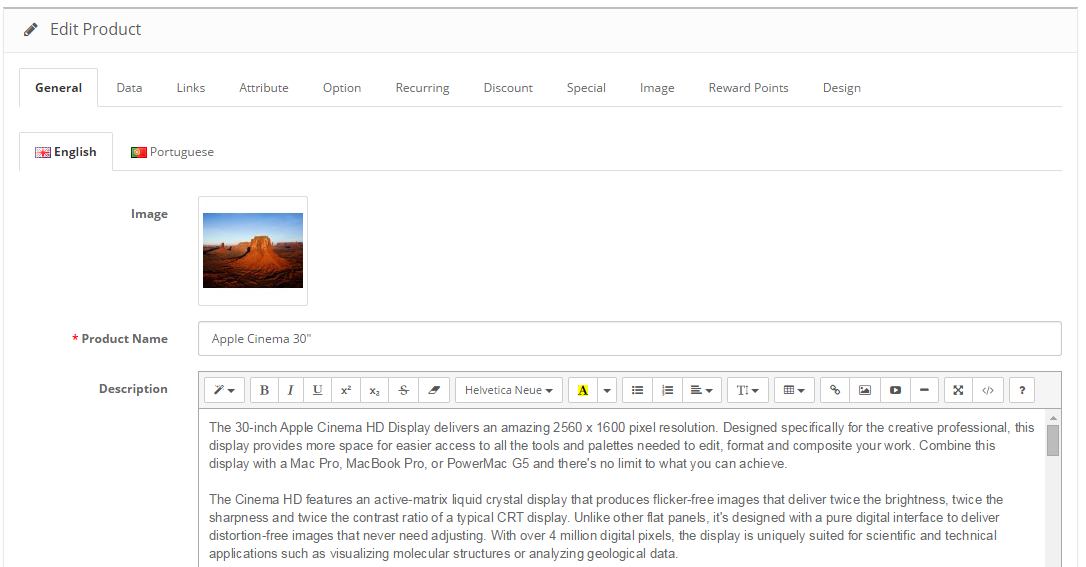Click the description editor scrollbar thumb

point(1053,440)
